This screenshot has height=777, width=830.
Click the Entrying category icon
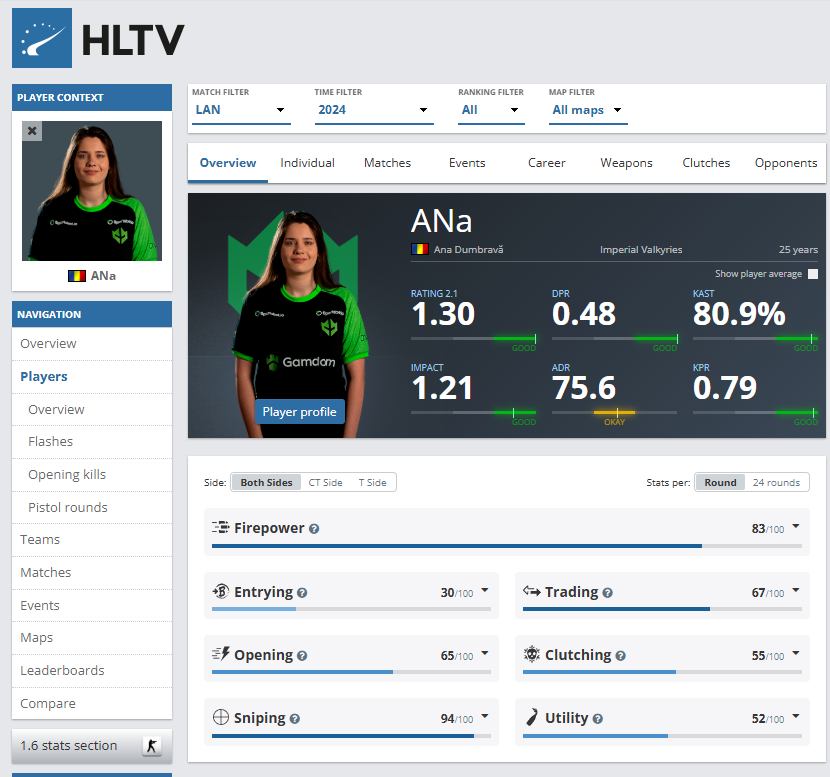coord(220,591)
